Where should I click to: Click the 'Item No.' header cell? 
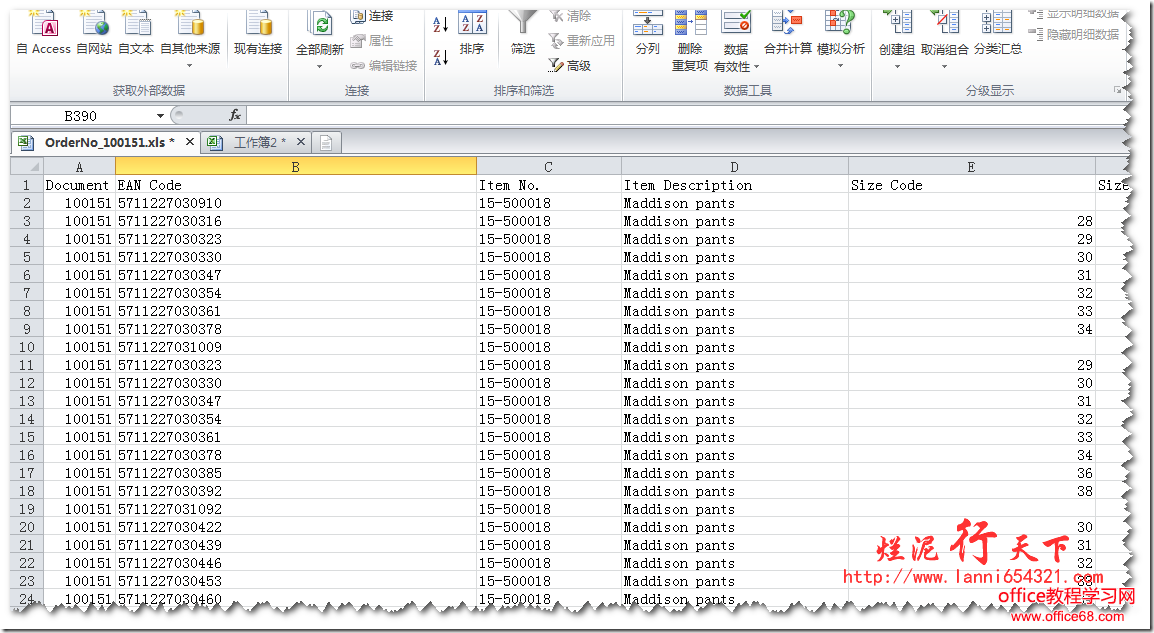point(548,185)
